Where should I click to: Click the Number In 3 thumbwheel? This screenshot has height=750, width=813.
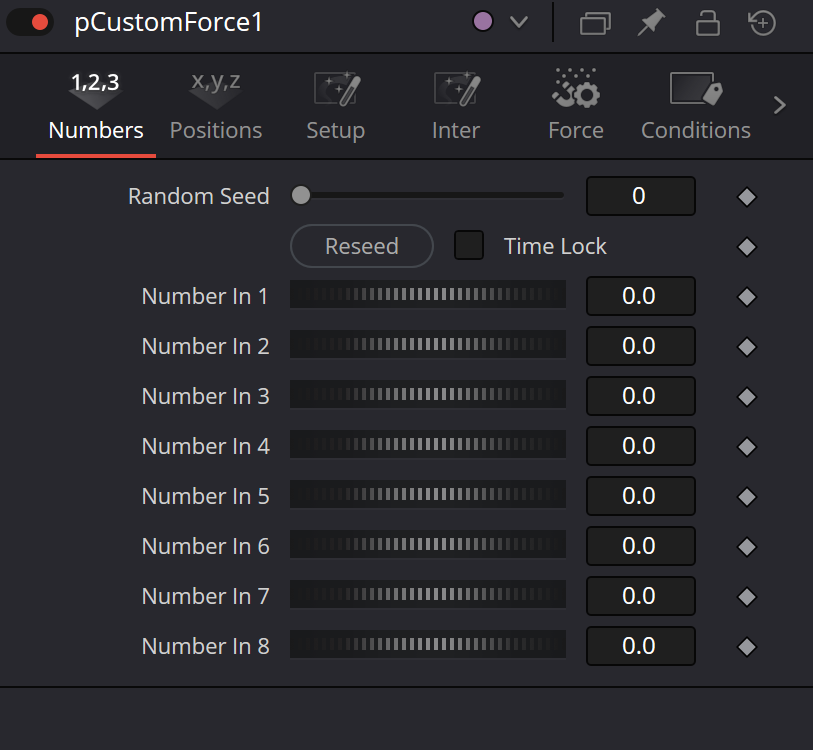(x=428, y=394)
